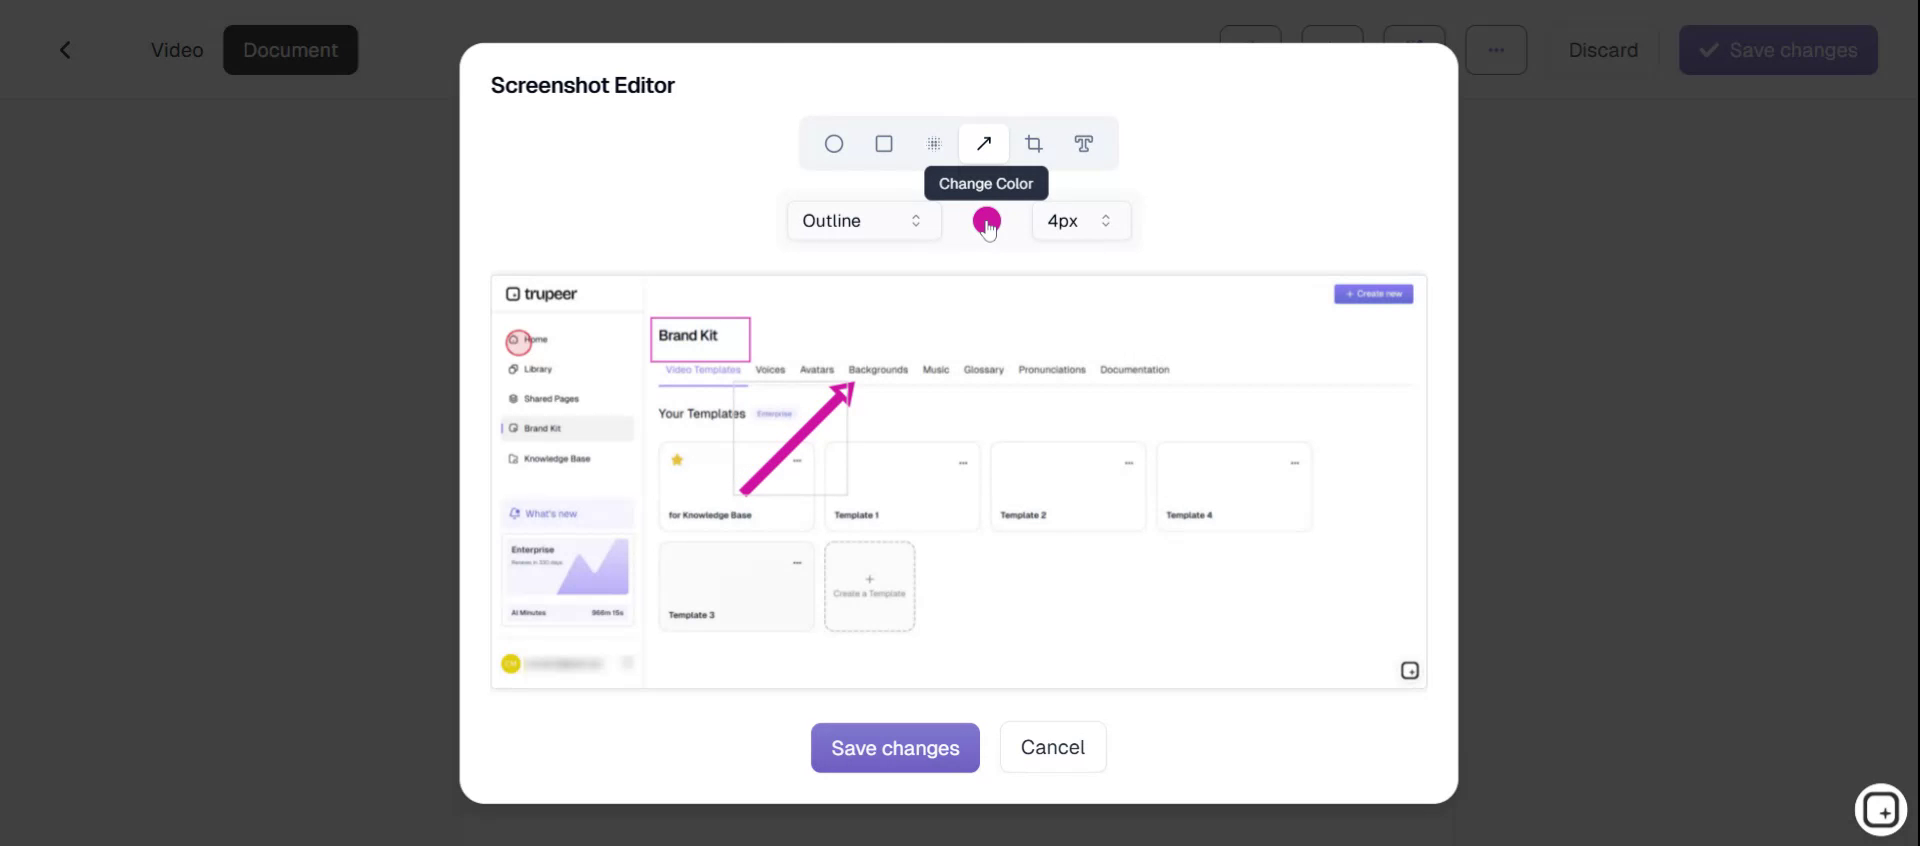Save changes in the Screenshot Editor
The image size is (1920, 846).
[895, 748]
